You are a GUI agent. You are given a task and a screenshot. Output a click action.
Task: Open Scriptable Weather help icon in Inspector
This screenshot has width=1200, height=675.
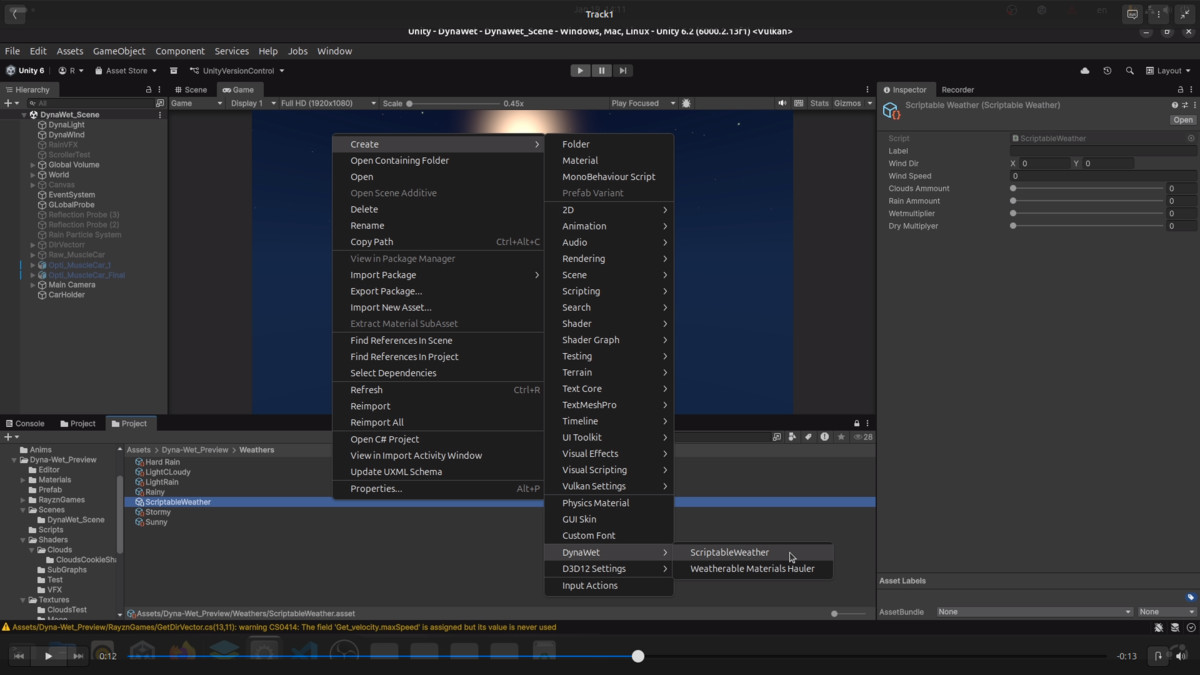click(1175, 105)
